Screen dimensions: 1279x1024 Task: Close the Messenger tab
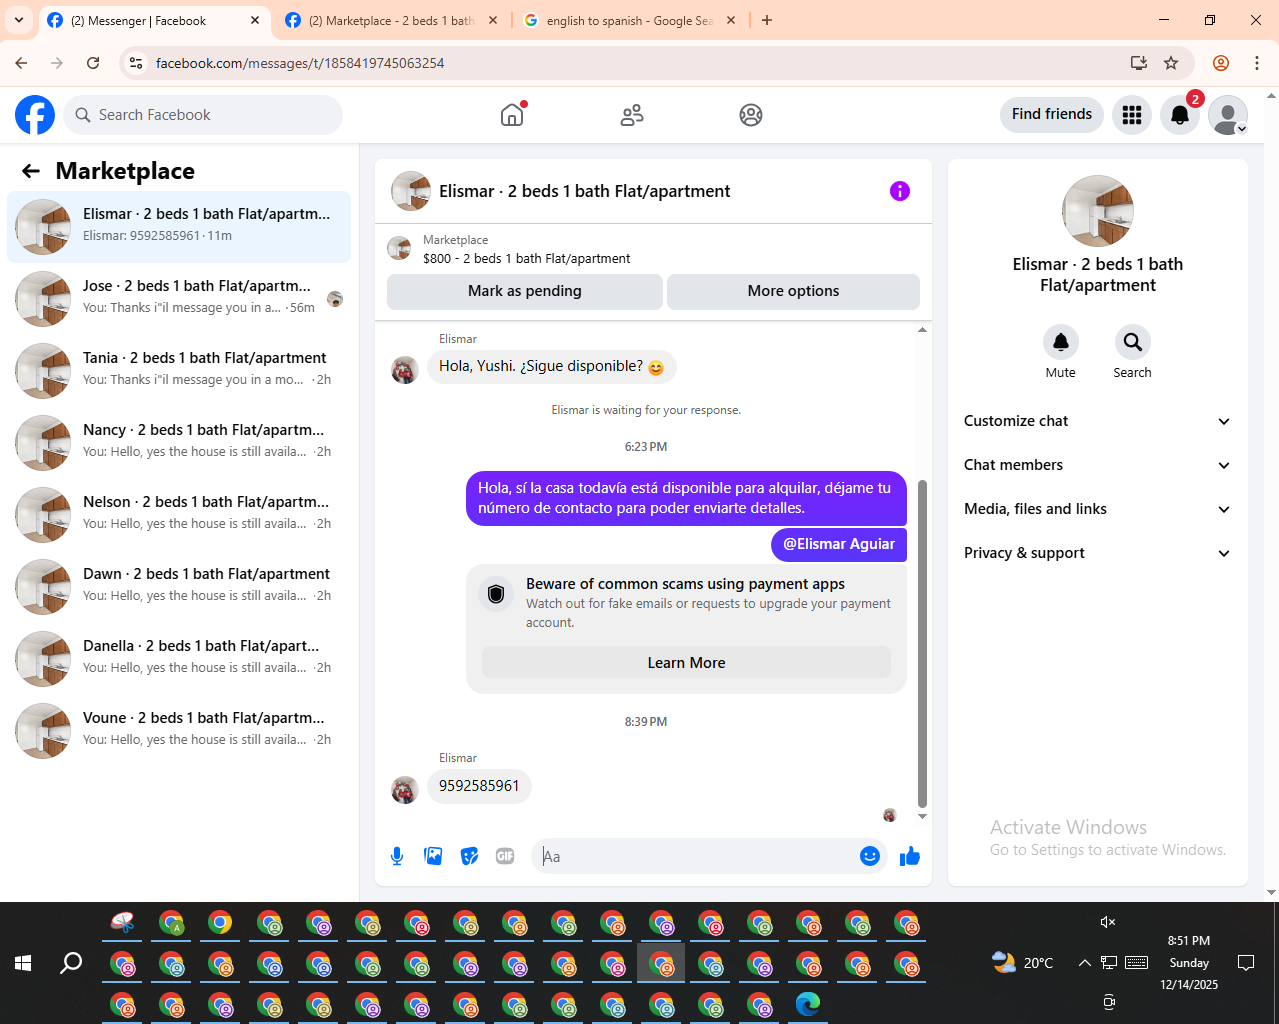coord(255,20)
